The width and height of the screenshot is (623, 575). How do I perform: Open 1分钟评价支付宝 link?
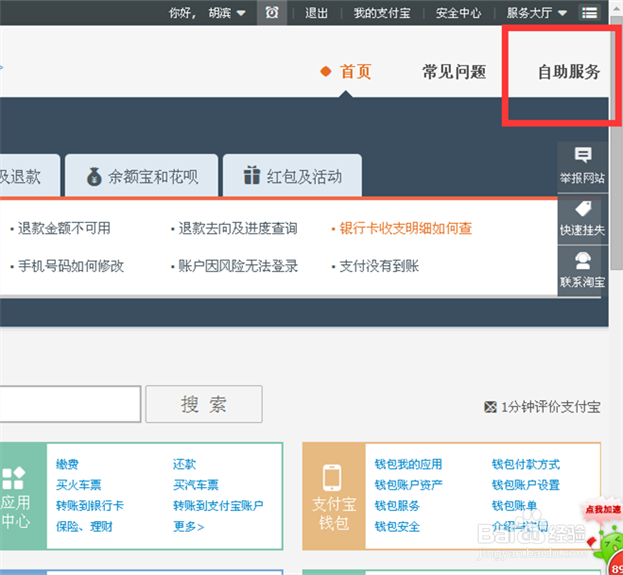[550, 407]
